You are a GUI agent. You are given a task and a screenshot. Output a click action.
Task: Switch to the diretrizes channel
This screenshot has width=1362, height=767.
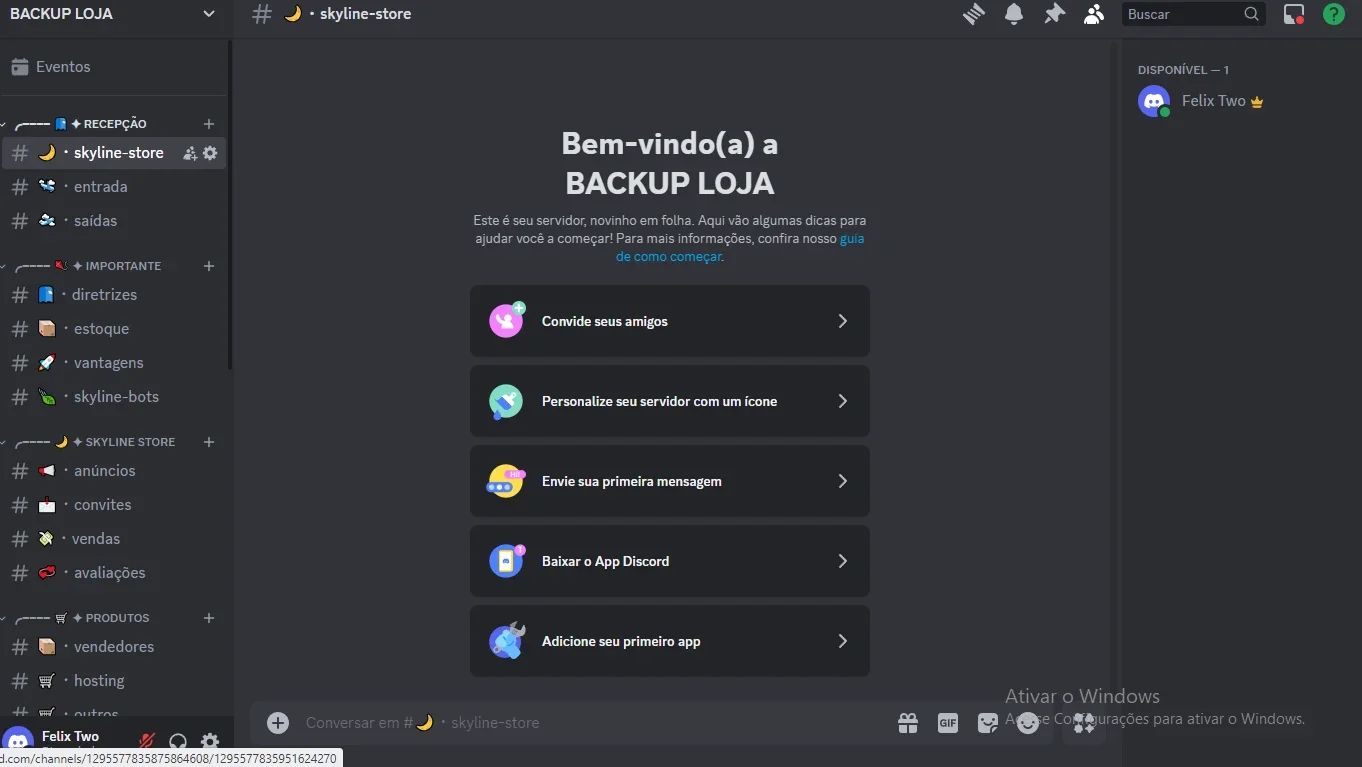(x=114, y=295)
